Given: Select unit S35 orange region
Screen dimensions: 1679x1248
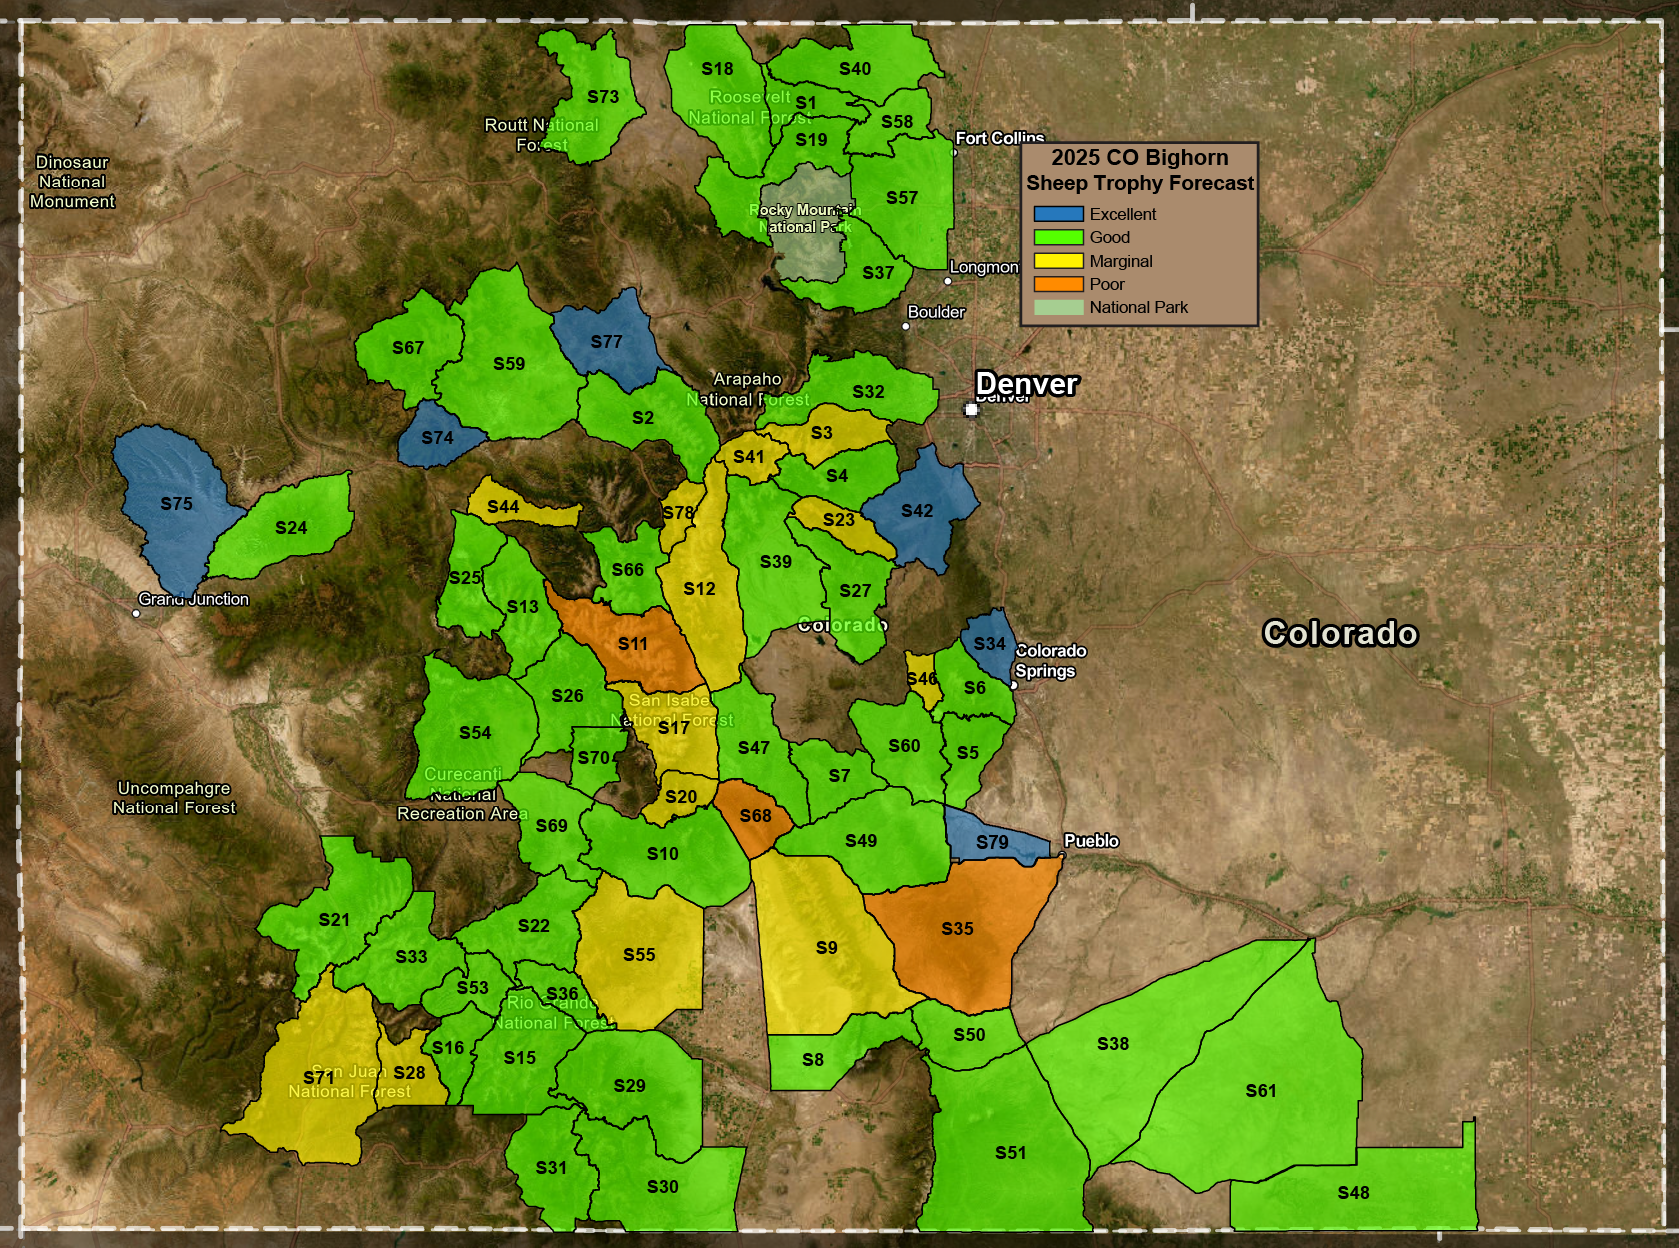Looking at the screenshot, I should pos(958,930).
